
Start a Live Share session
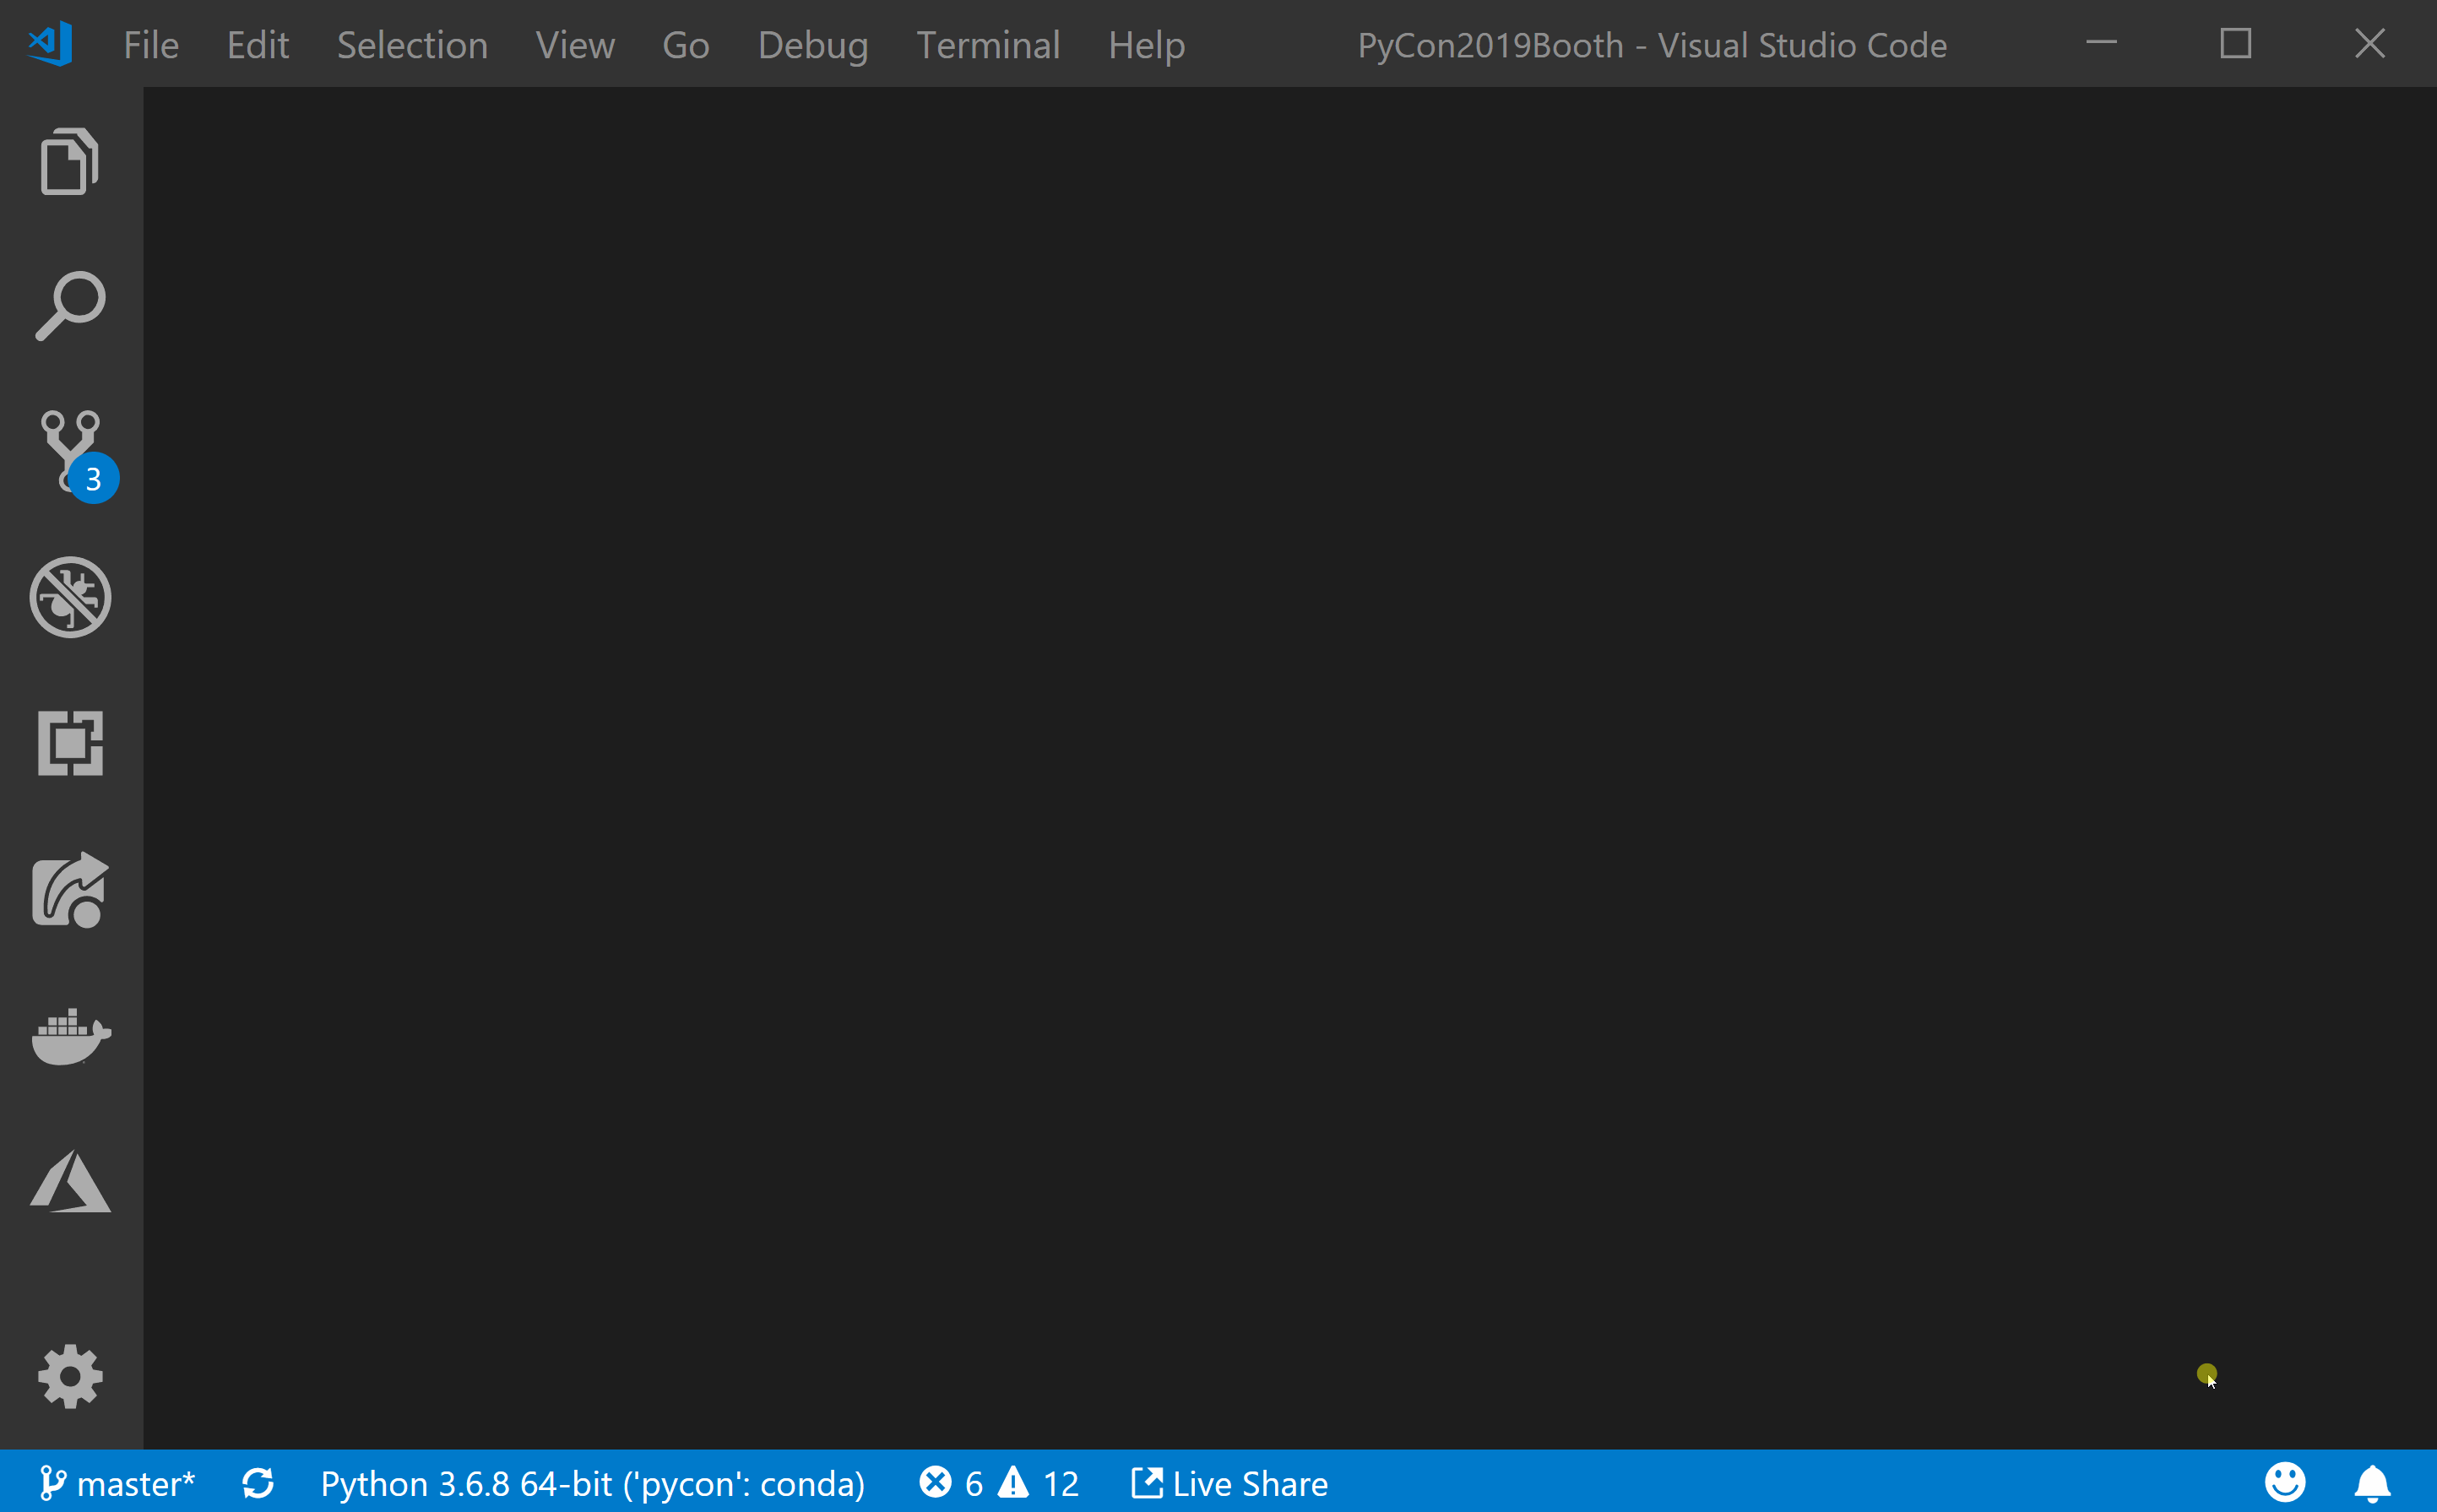[x=1229, y=1483]
